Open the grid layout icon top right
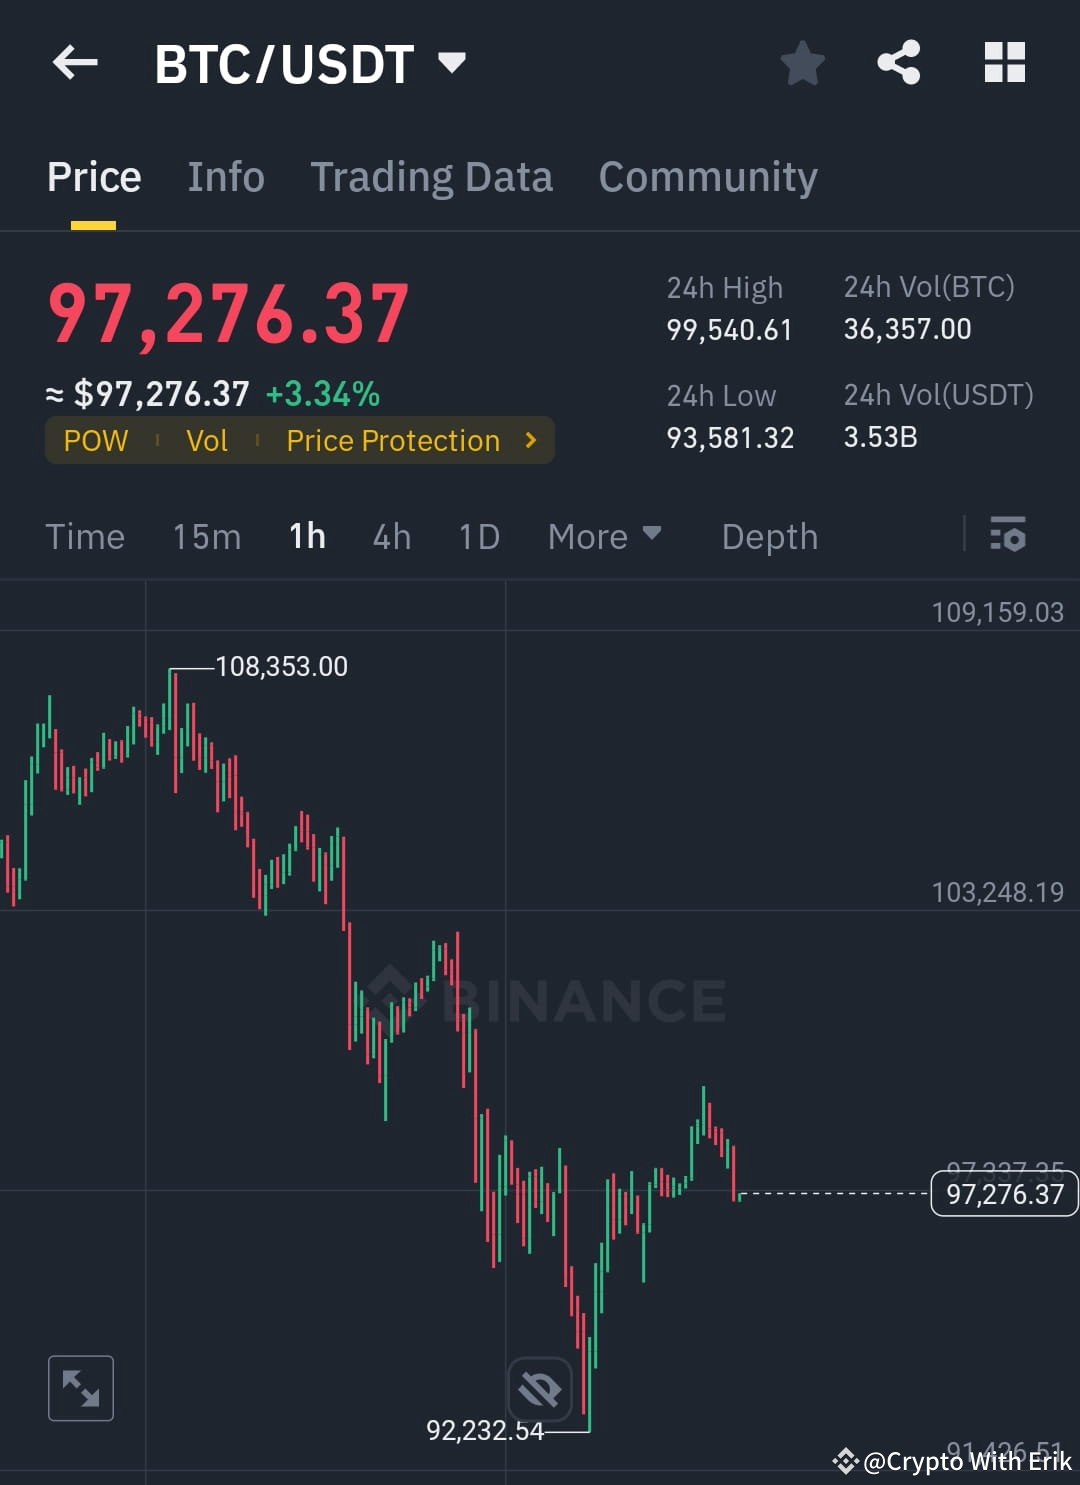 pos(1003,62)
